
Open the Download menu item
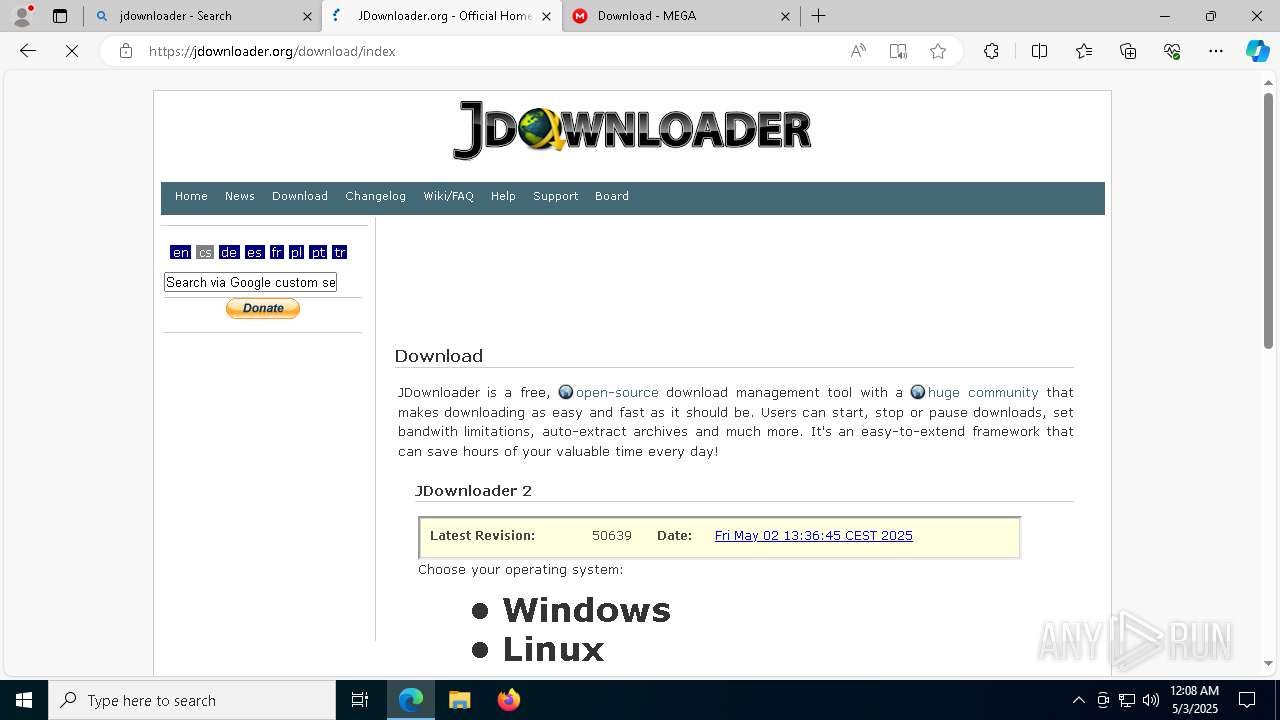[300, 196]
